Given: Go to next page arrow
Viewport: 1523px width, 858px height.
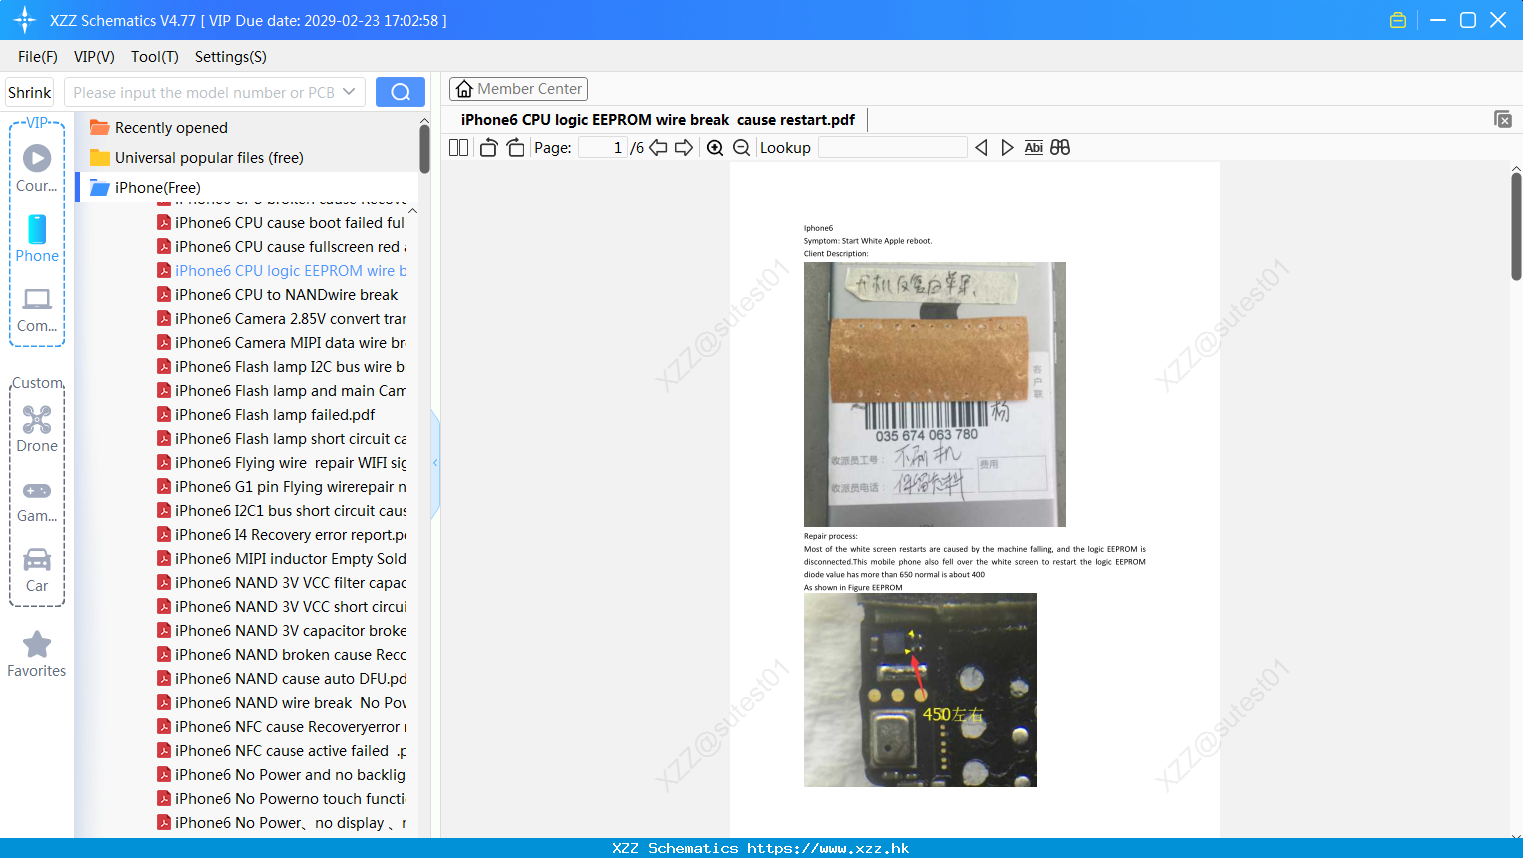Looking at the screenshot, I should click(x=684, y=148).
